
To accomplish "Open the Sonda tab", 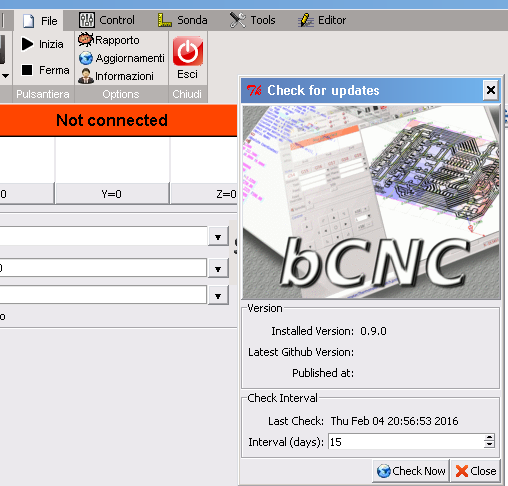I will point(182,20).
